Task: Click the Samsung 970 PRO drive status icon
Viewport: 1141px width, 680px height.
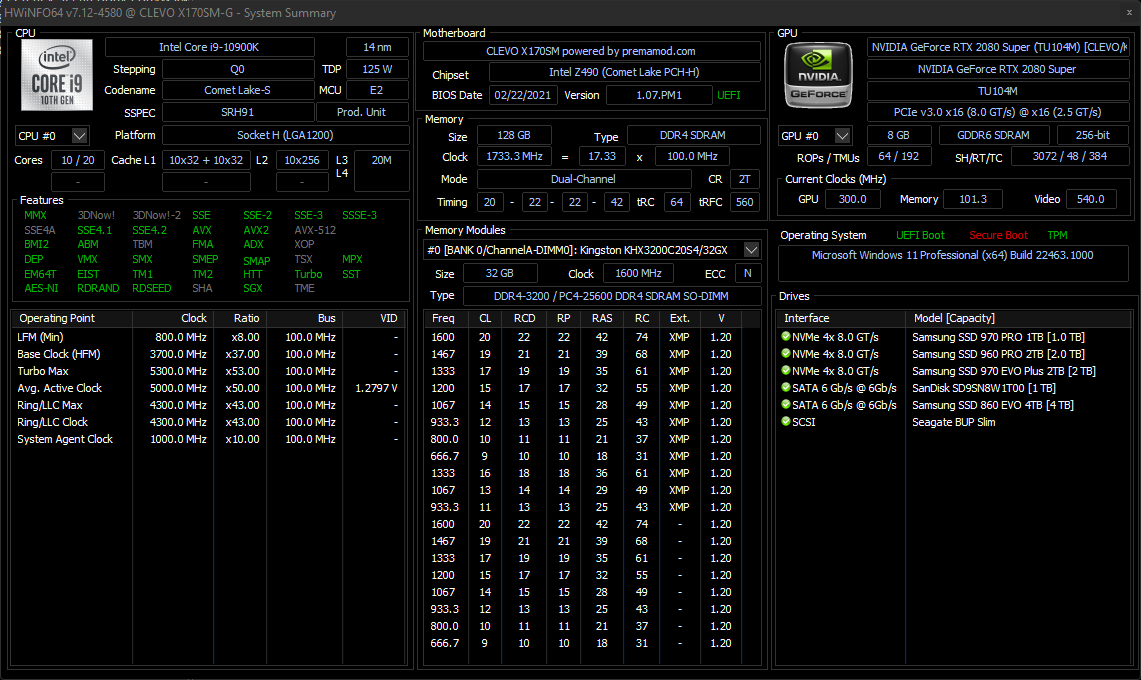Action: (786, 337)
